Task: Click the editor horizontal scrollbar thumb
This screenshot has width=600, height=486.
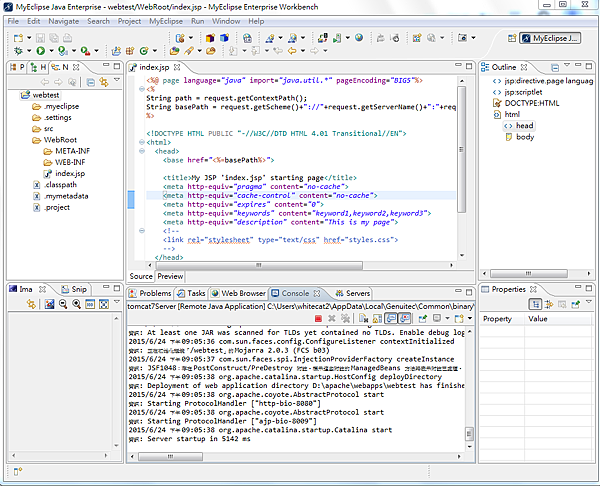Action: tap(259, 265)
